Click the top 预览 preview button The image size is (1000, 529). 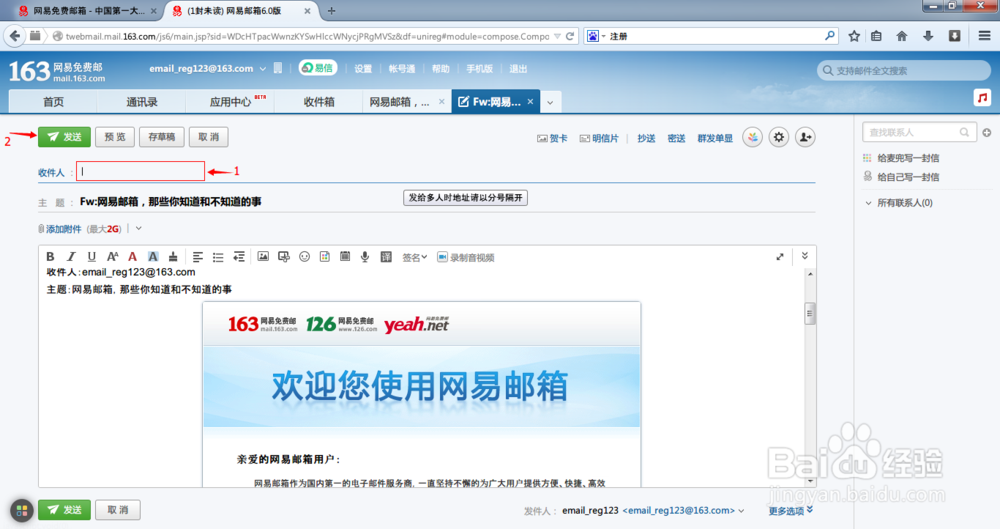pyautogui.click(x=115, y=137)
